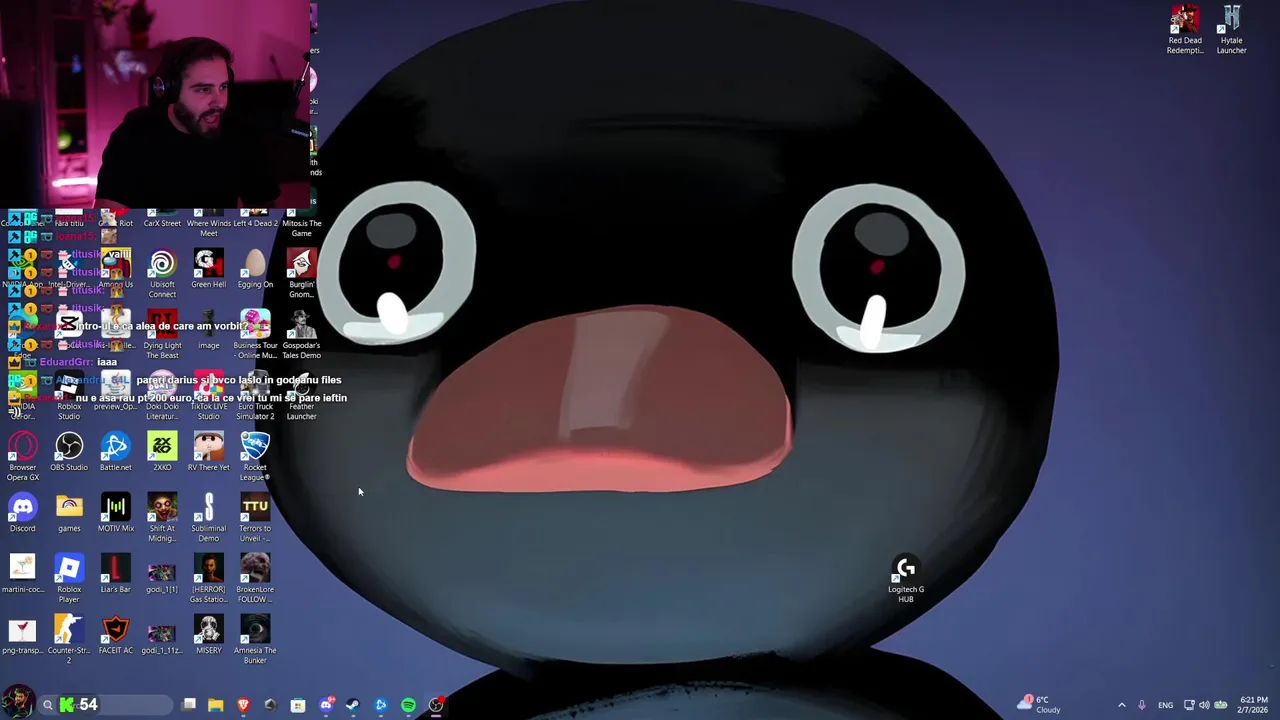Open Doki Doki Literature shortcut

point(162,396)
